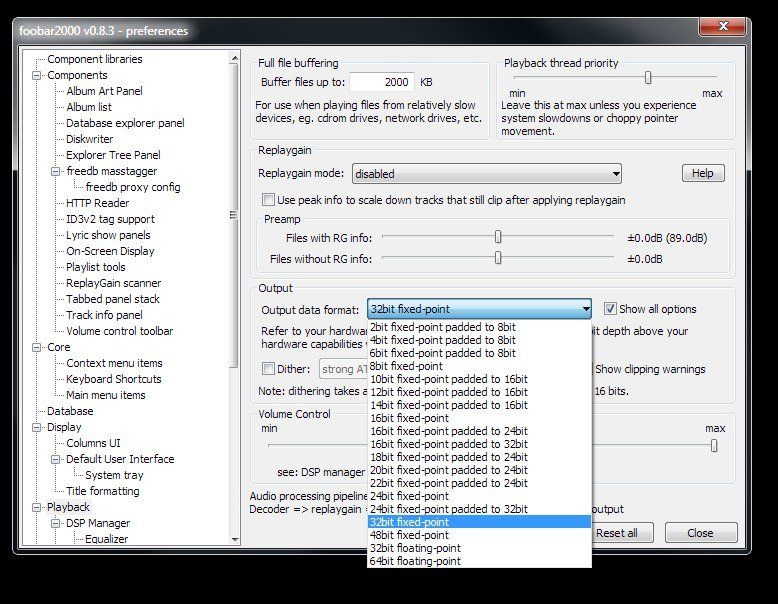
Task: Collapse the Display tree node
Action: click(36, 427)
